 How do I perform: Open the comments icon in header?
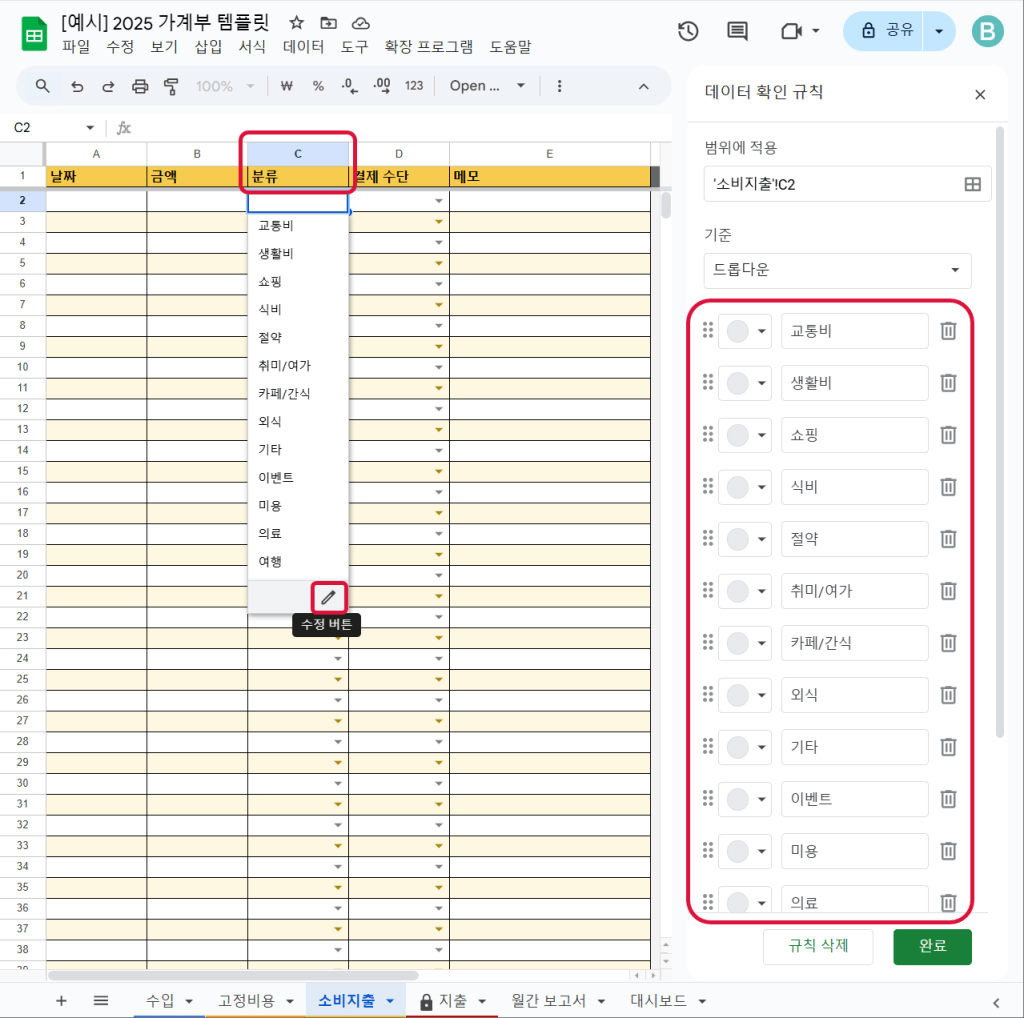(x=737, y=31)
